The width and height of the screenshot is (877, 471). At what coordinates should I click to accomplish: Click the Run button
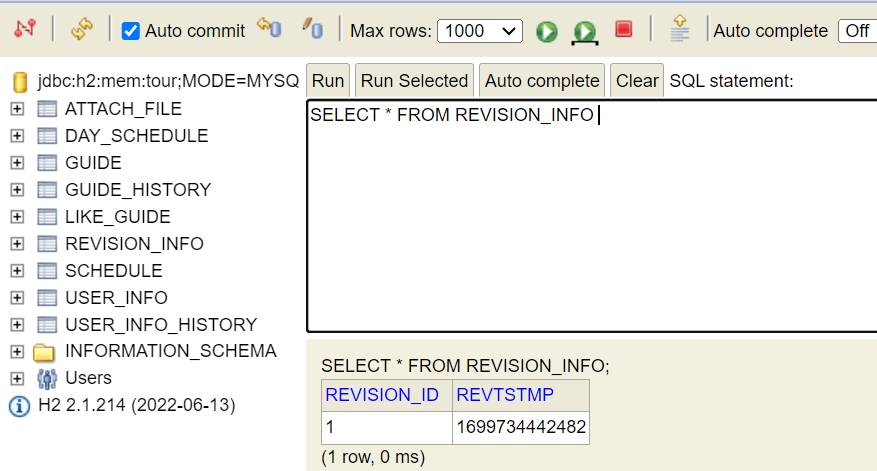tap(328, 81)
